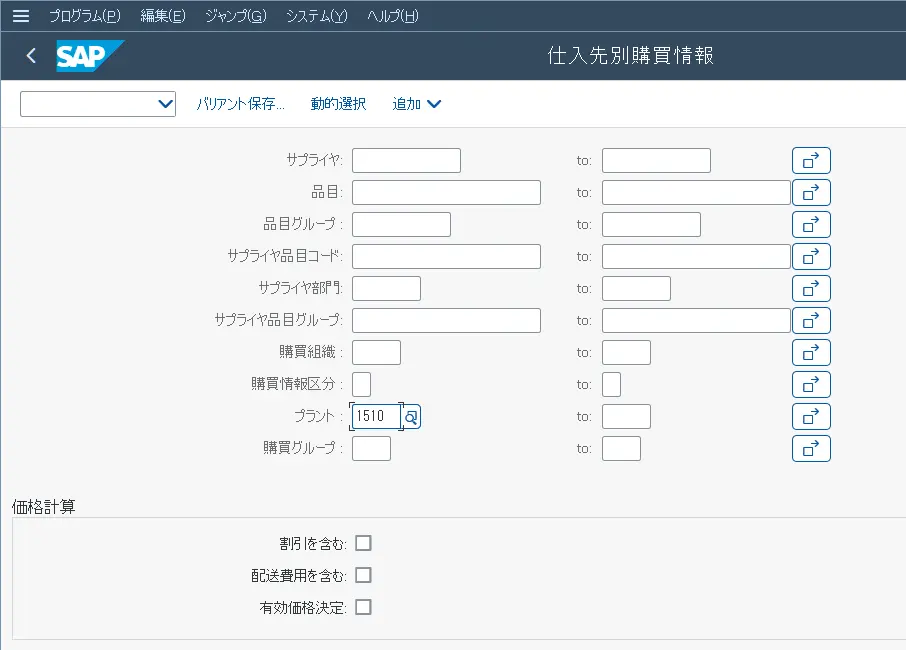Click the サプライヤ from input field

406,161
